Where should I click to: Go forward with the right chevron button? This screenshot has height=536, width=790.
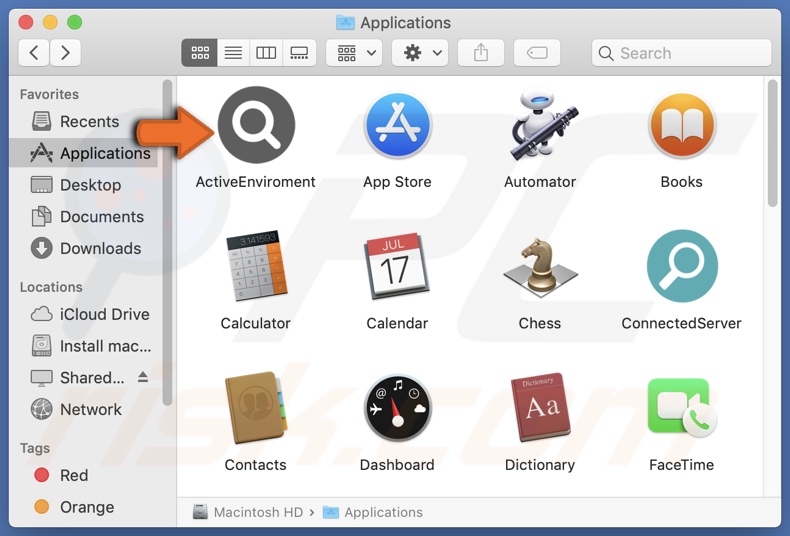coord(65,52)
